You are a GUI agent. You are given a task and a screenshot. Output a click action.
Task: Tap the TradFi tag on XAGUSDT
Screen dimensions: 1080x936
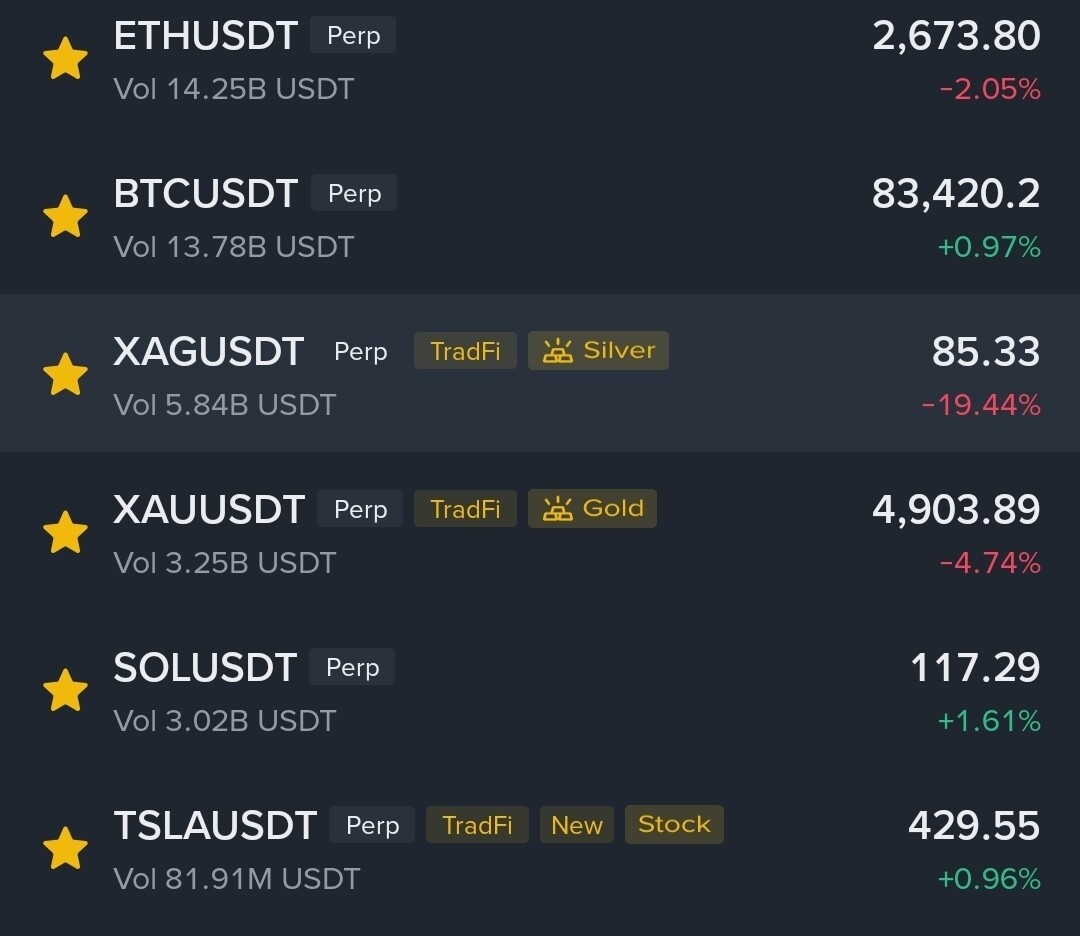(x=465, y=352)
